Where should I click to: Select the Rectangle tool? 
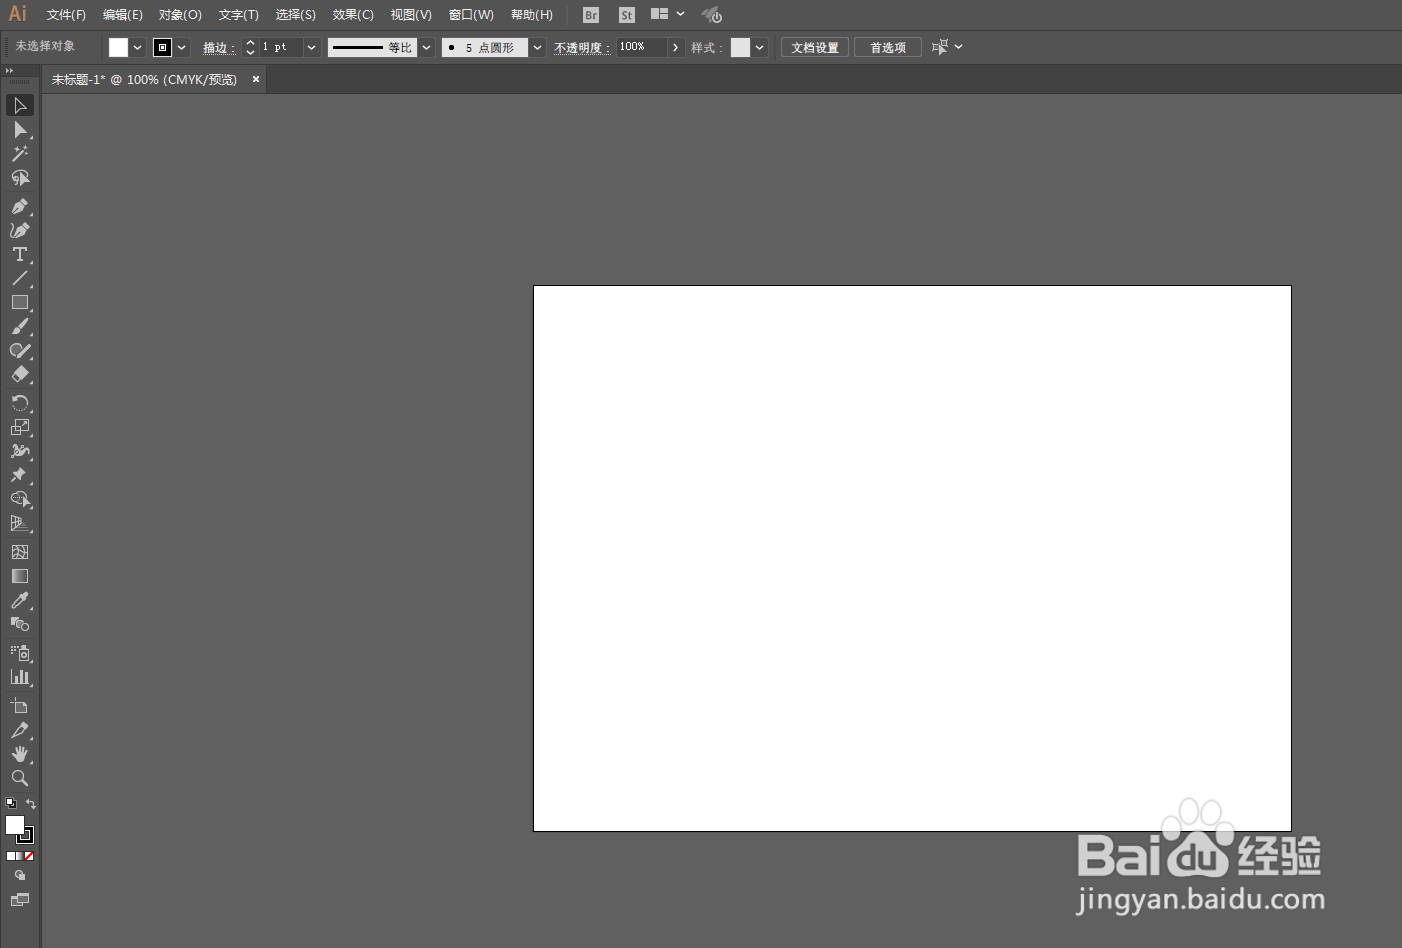click(20, 302)
